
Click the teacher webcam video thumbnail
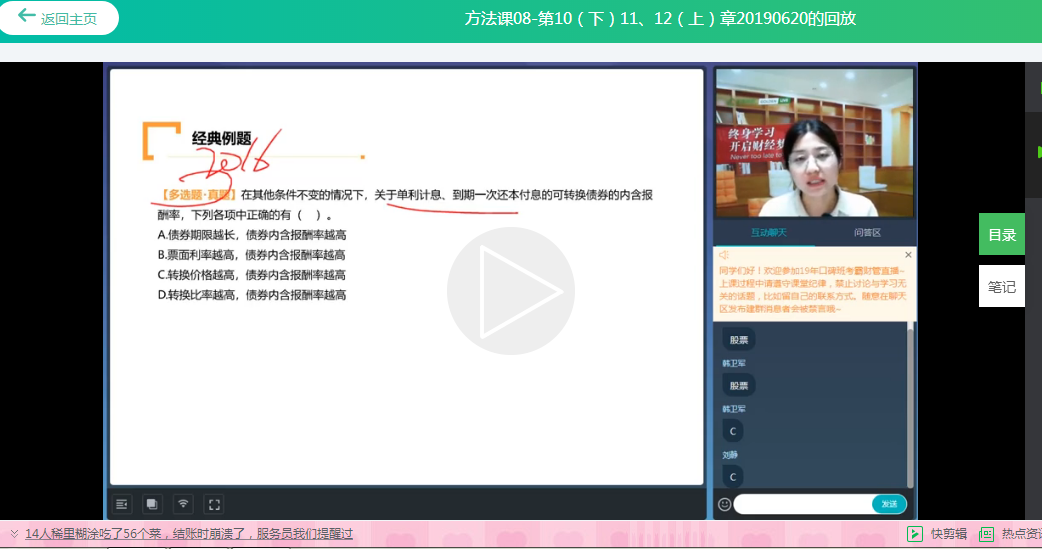(814, 142)
